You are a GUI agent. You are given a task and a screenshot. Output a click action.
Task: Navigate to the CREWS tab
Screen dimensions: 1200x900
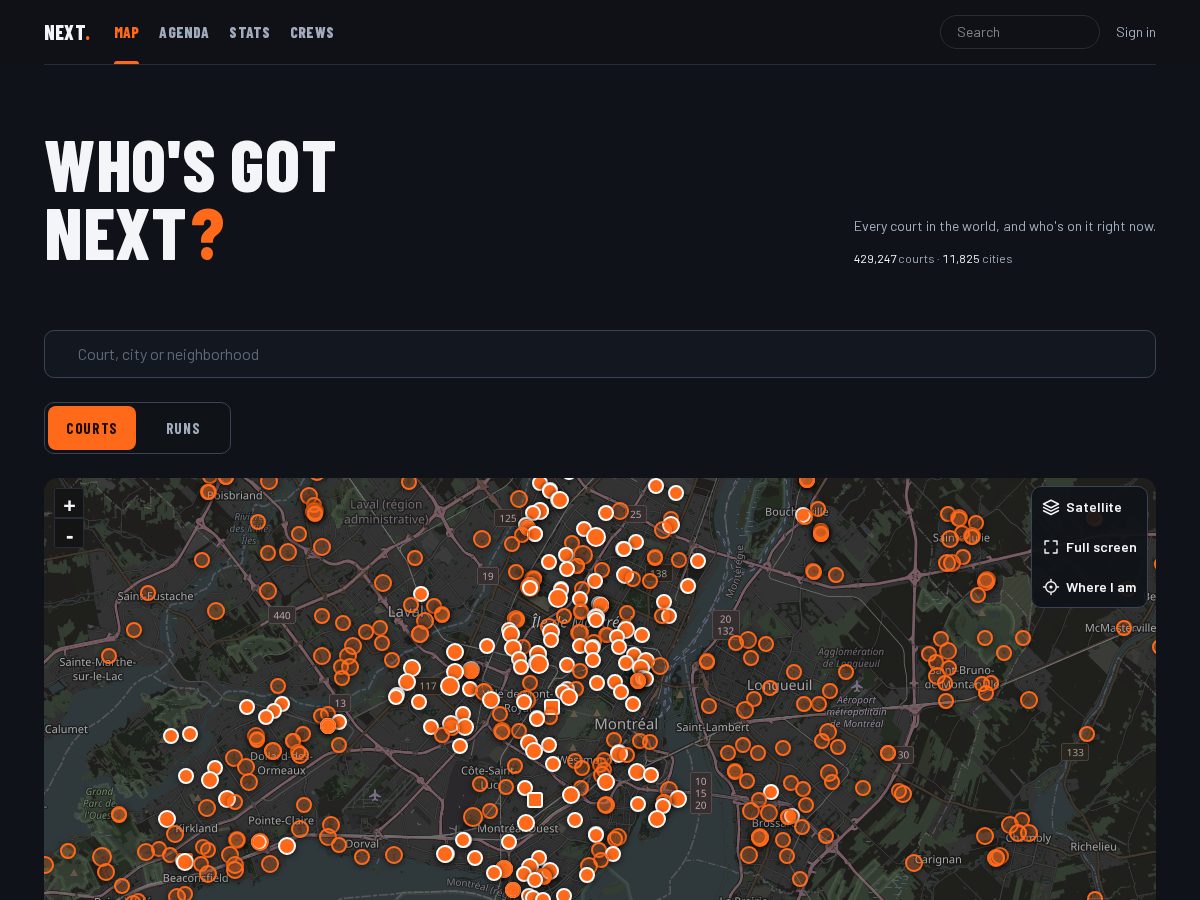tap(312, 32)
